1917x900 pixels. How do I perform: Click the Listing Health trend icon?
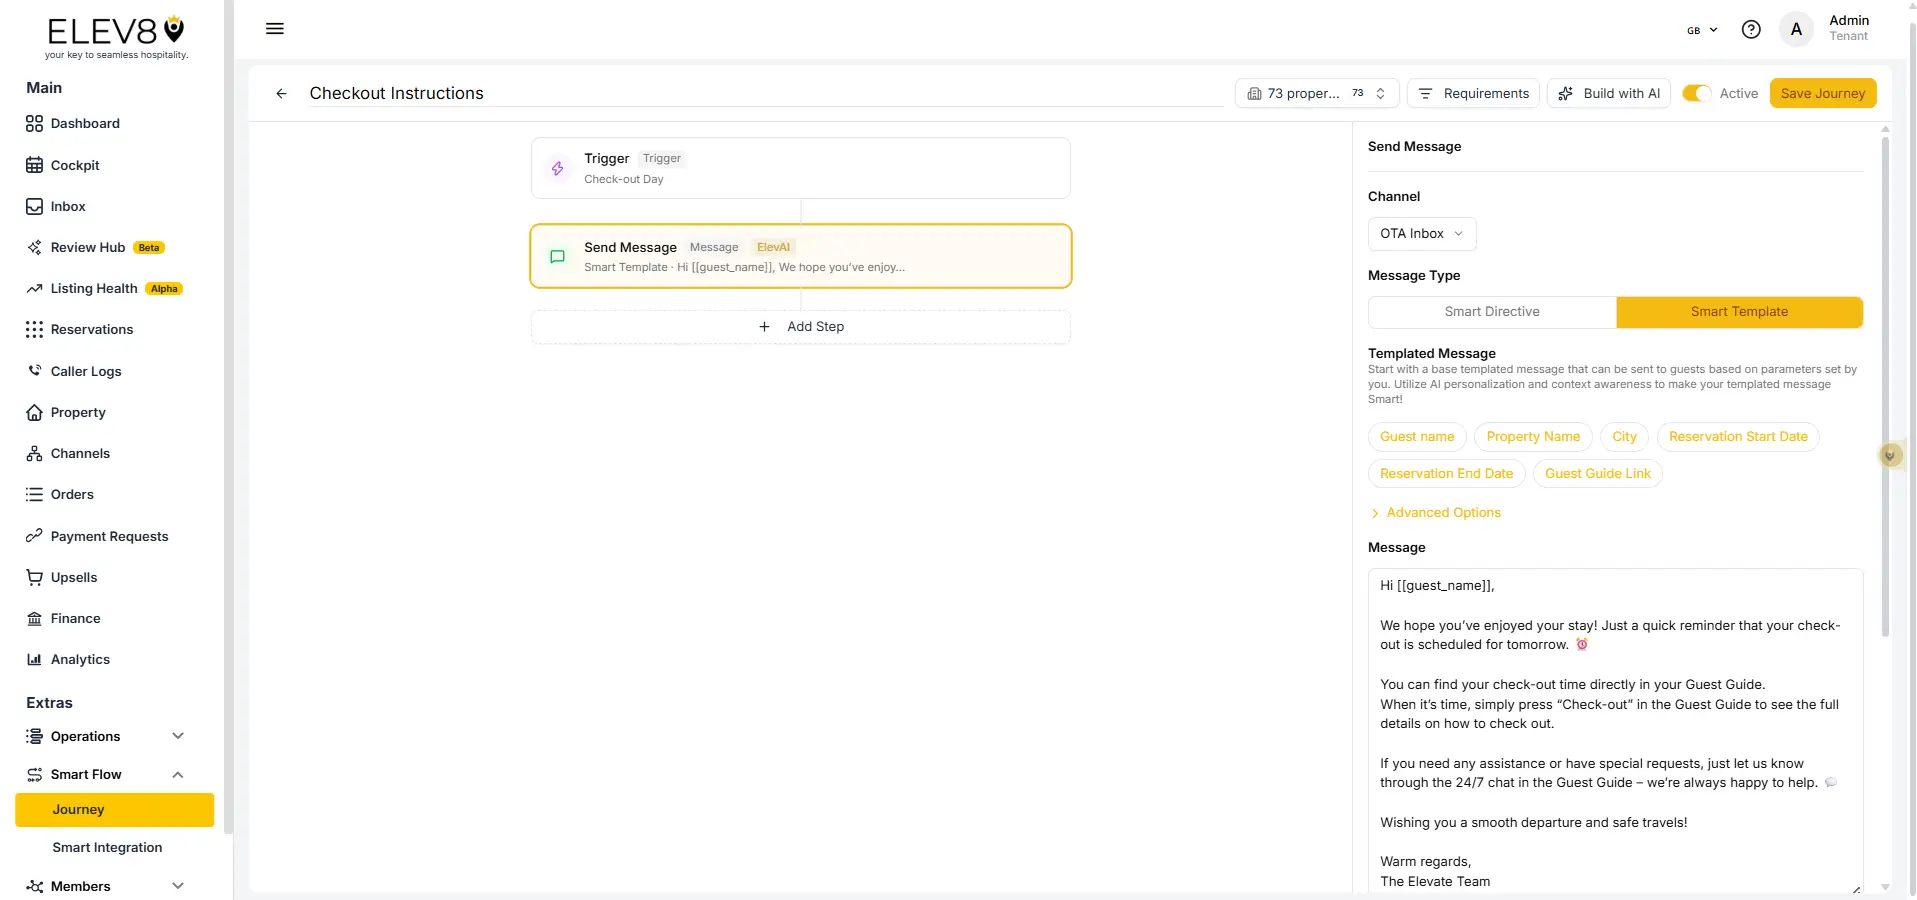(34, 288)
